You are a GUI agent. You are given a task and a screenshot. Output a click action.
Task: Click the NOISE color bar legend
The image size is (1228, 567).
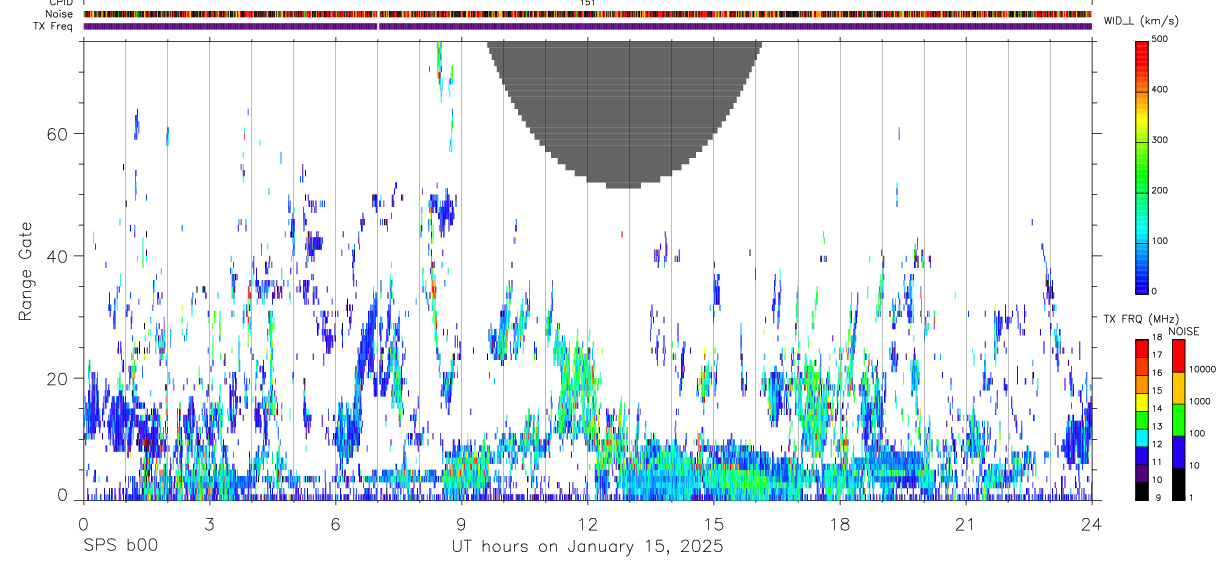(1179, 419)
